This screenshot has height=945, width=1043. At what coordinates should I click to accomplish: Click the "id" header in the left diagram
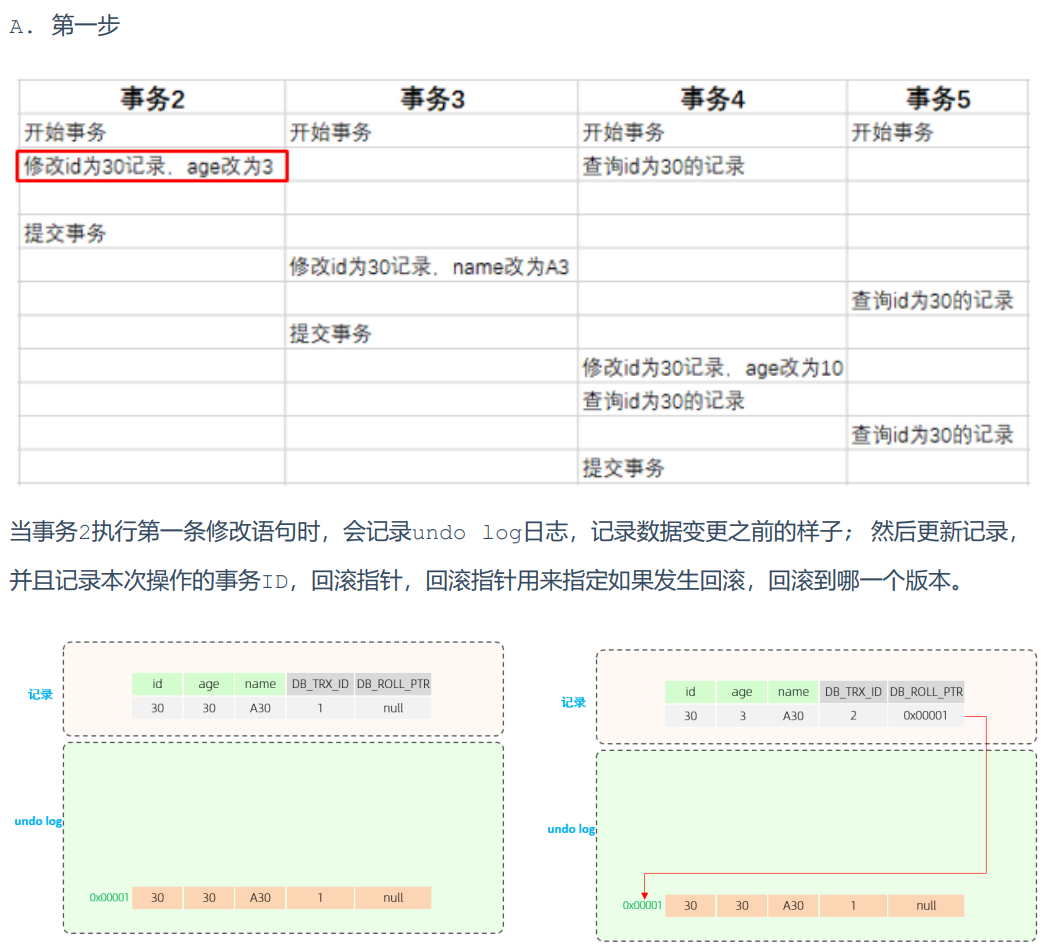[157, 684]
